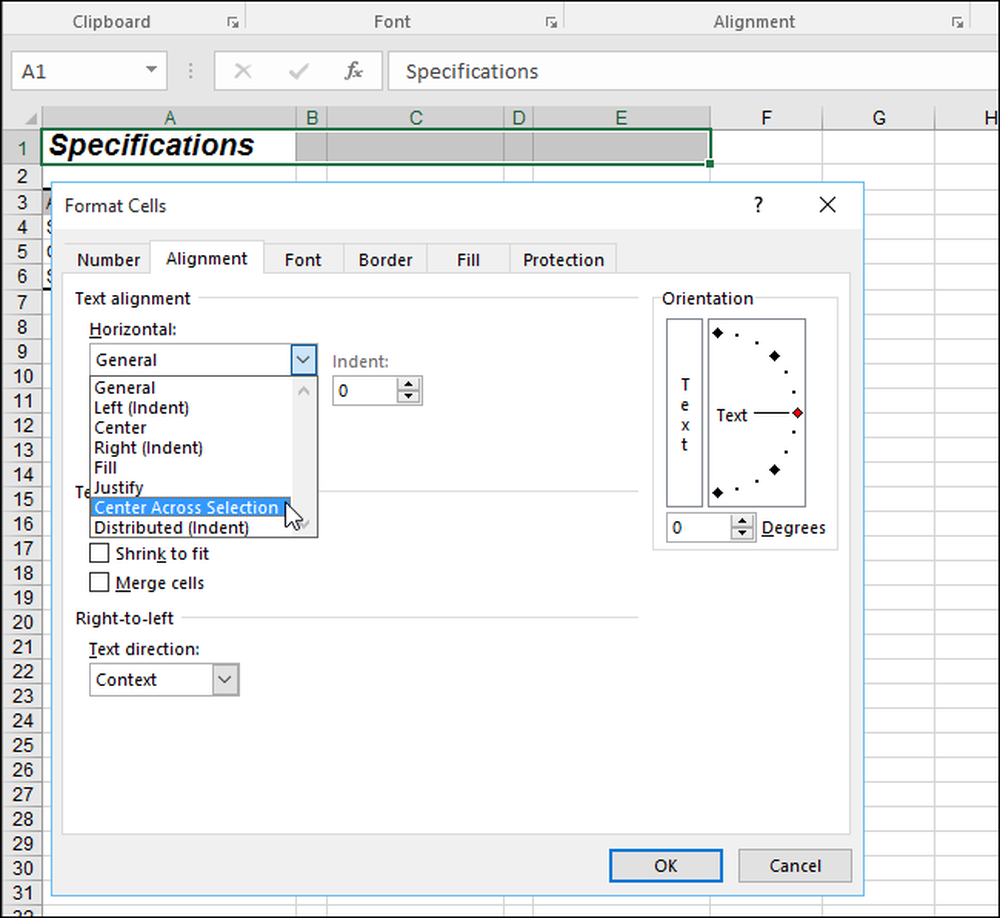The width and height of the screenshot is (1000, 918).
Task: Click red diamond in orientation dial
Action: tap(797, 413)
